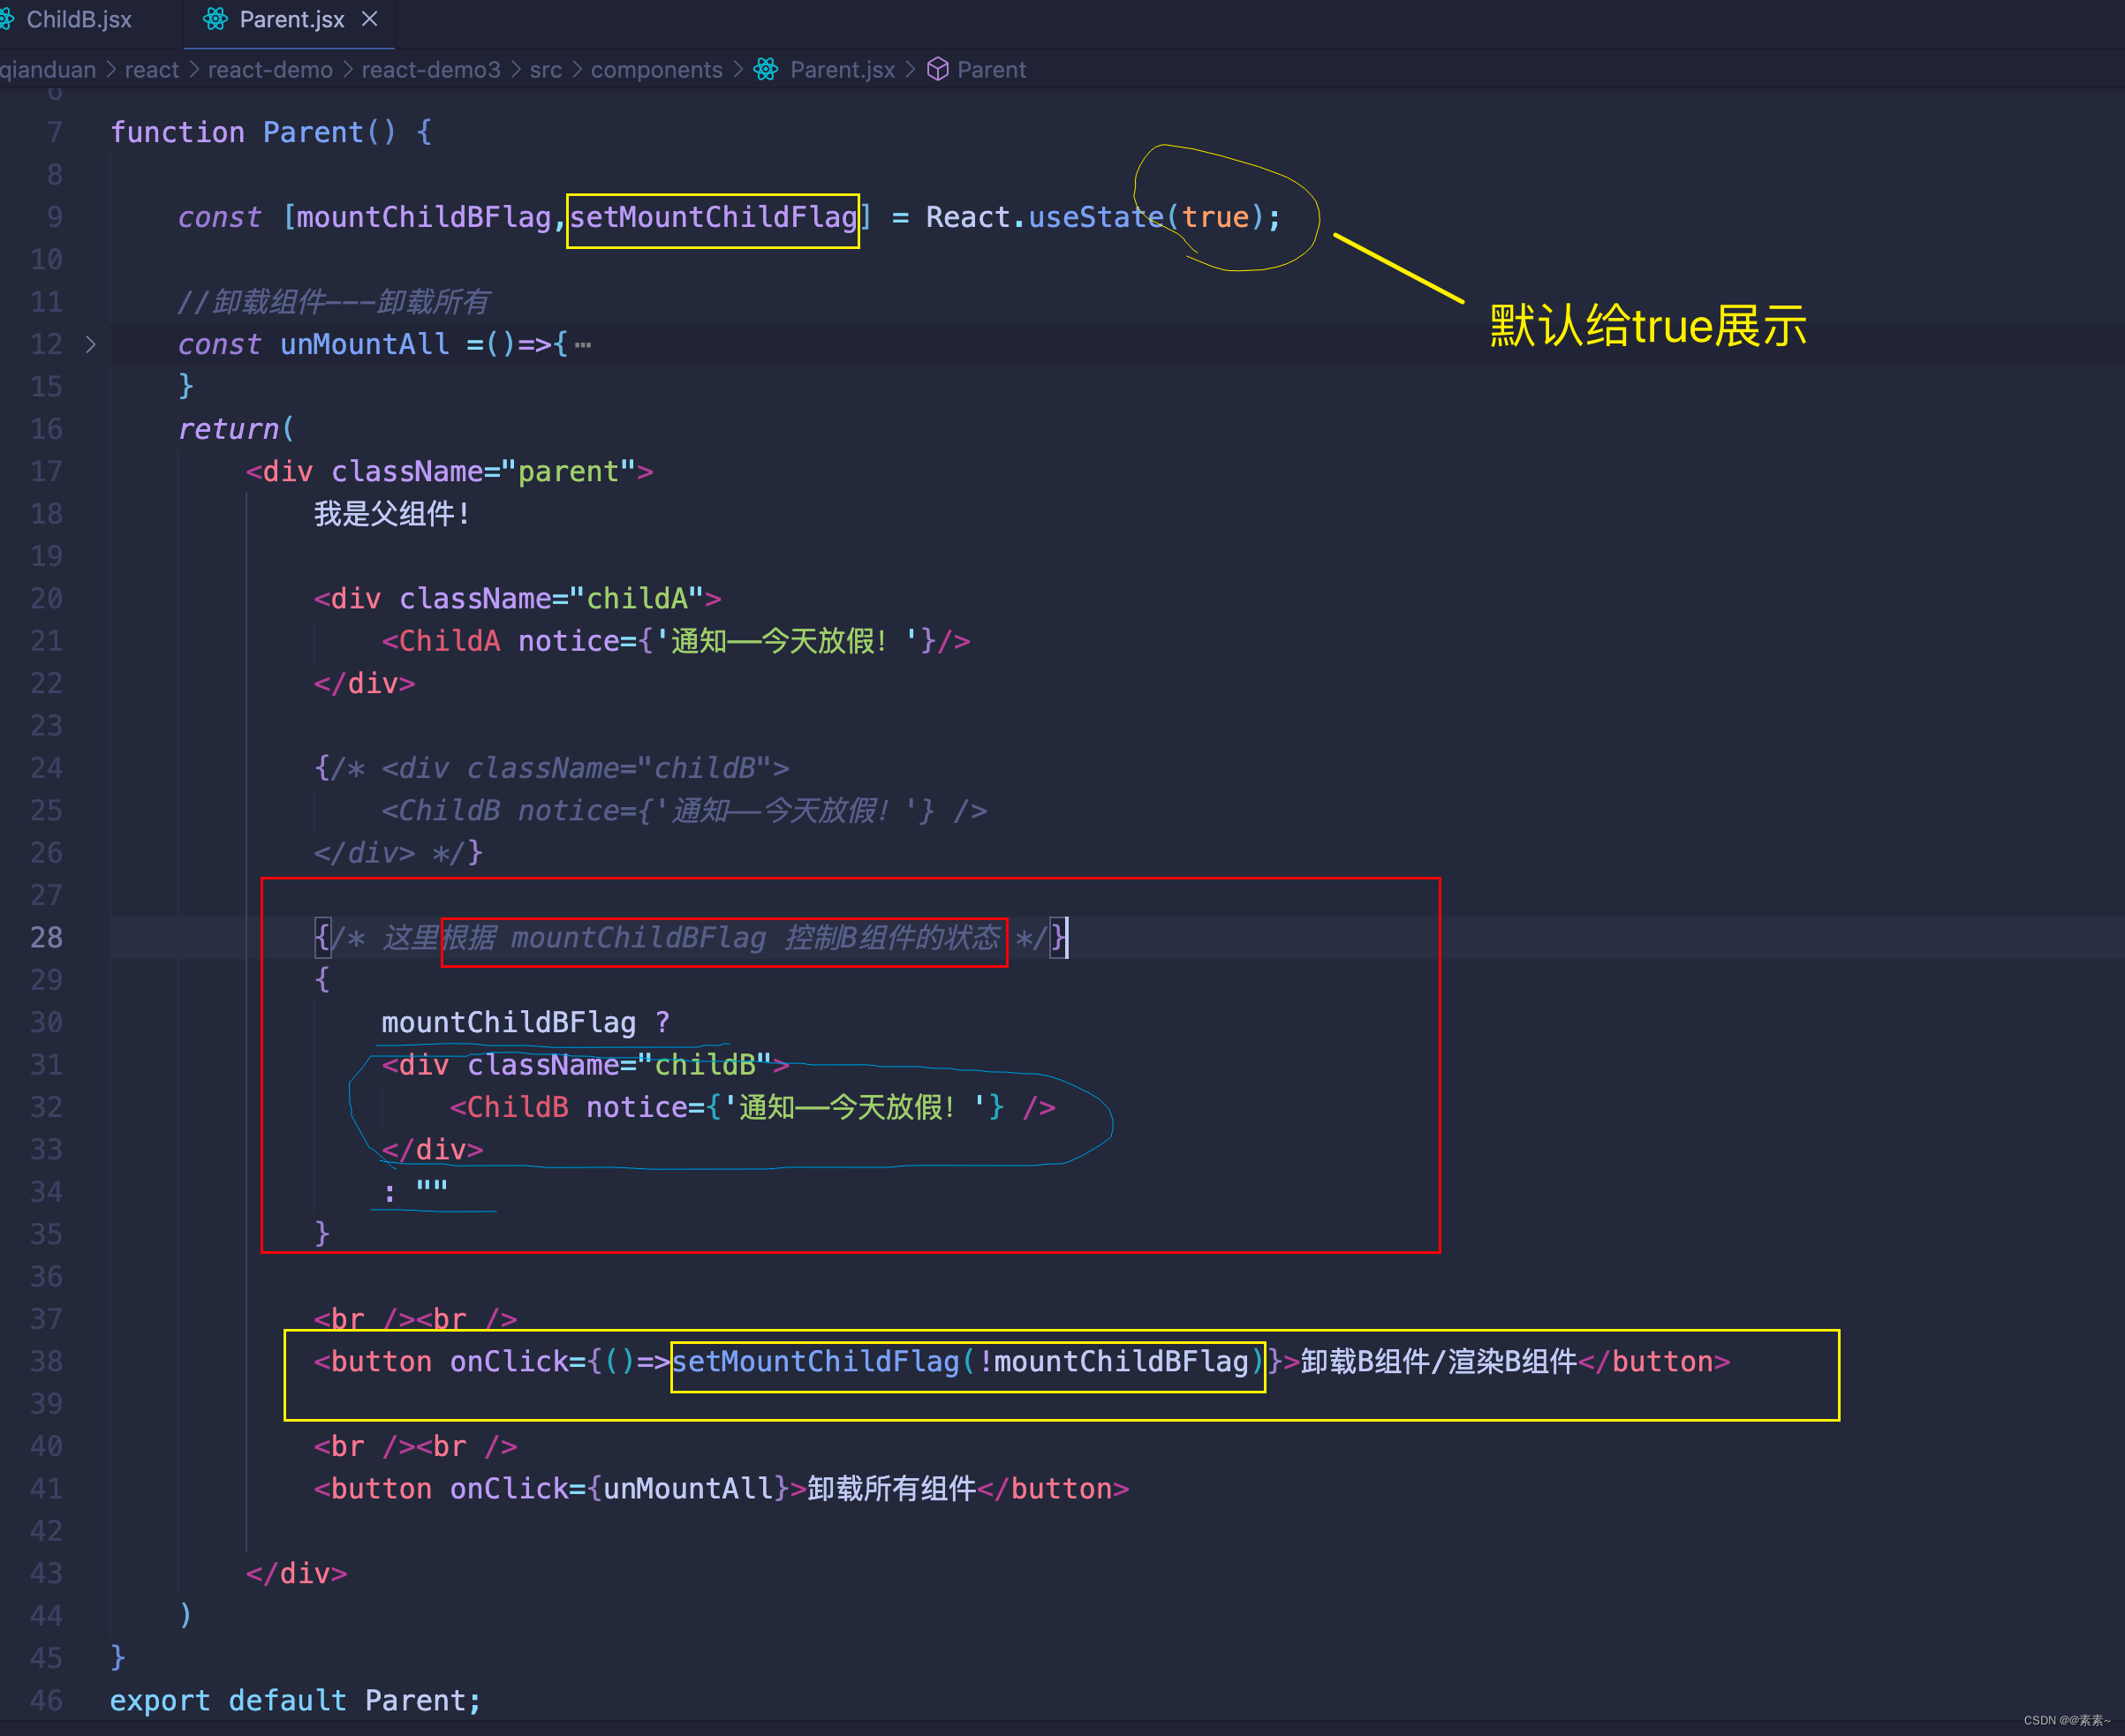This screenshot has width=2125, height=1736.
Task: Click the cube symbol icon before Parent breadcrumb
Action: [938, 69]
